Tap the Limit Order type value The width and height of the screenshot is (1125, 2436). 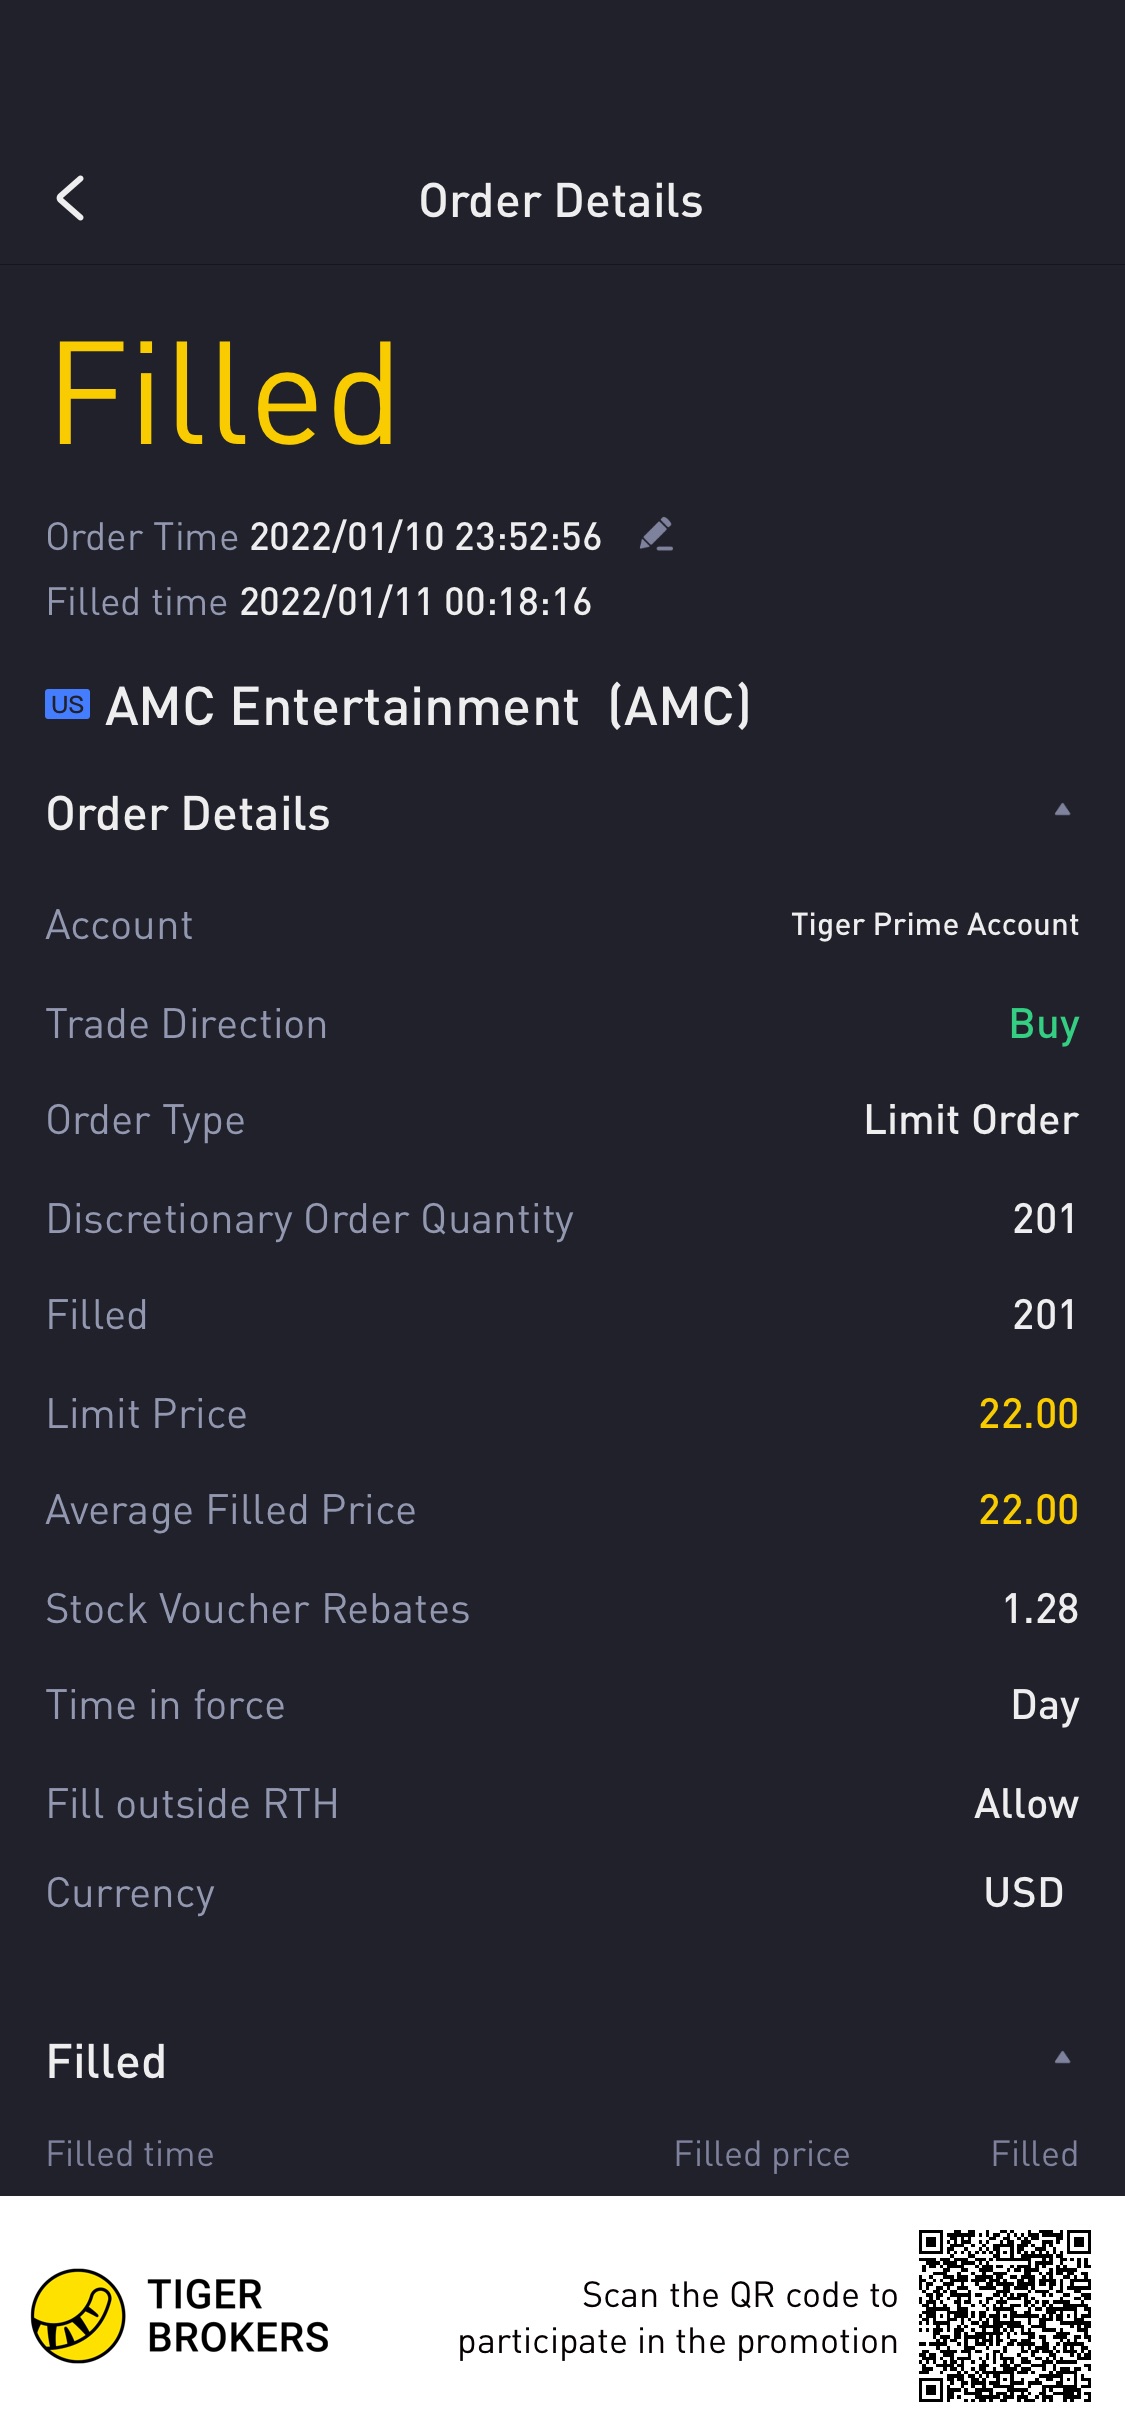970,1120
